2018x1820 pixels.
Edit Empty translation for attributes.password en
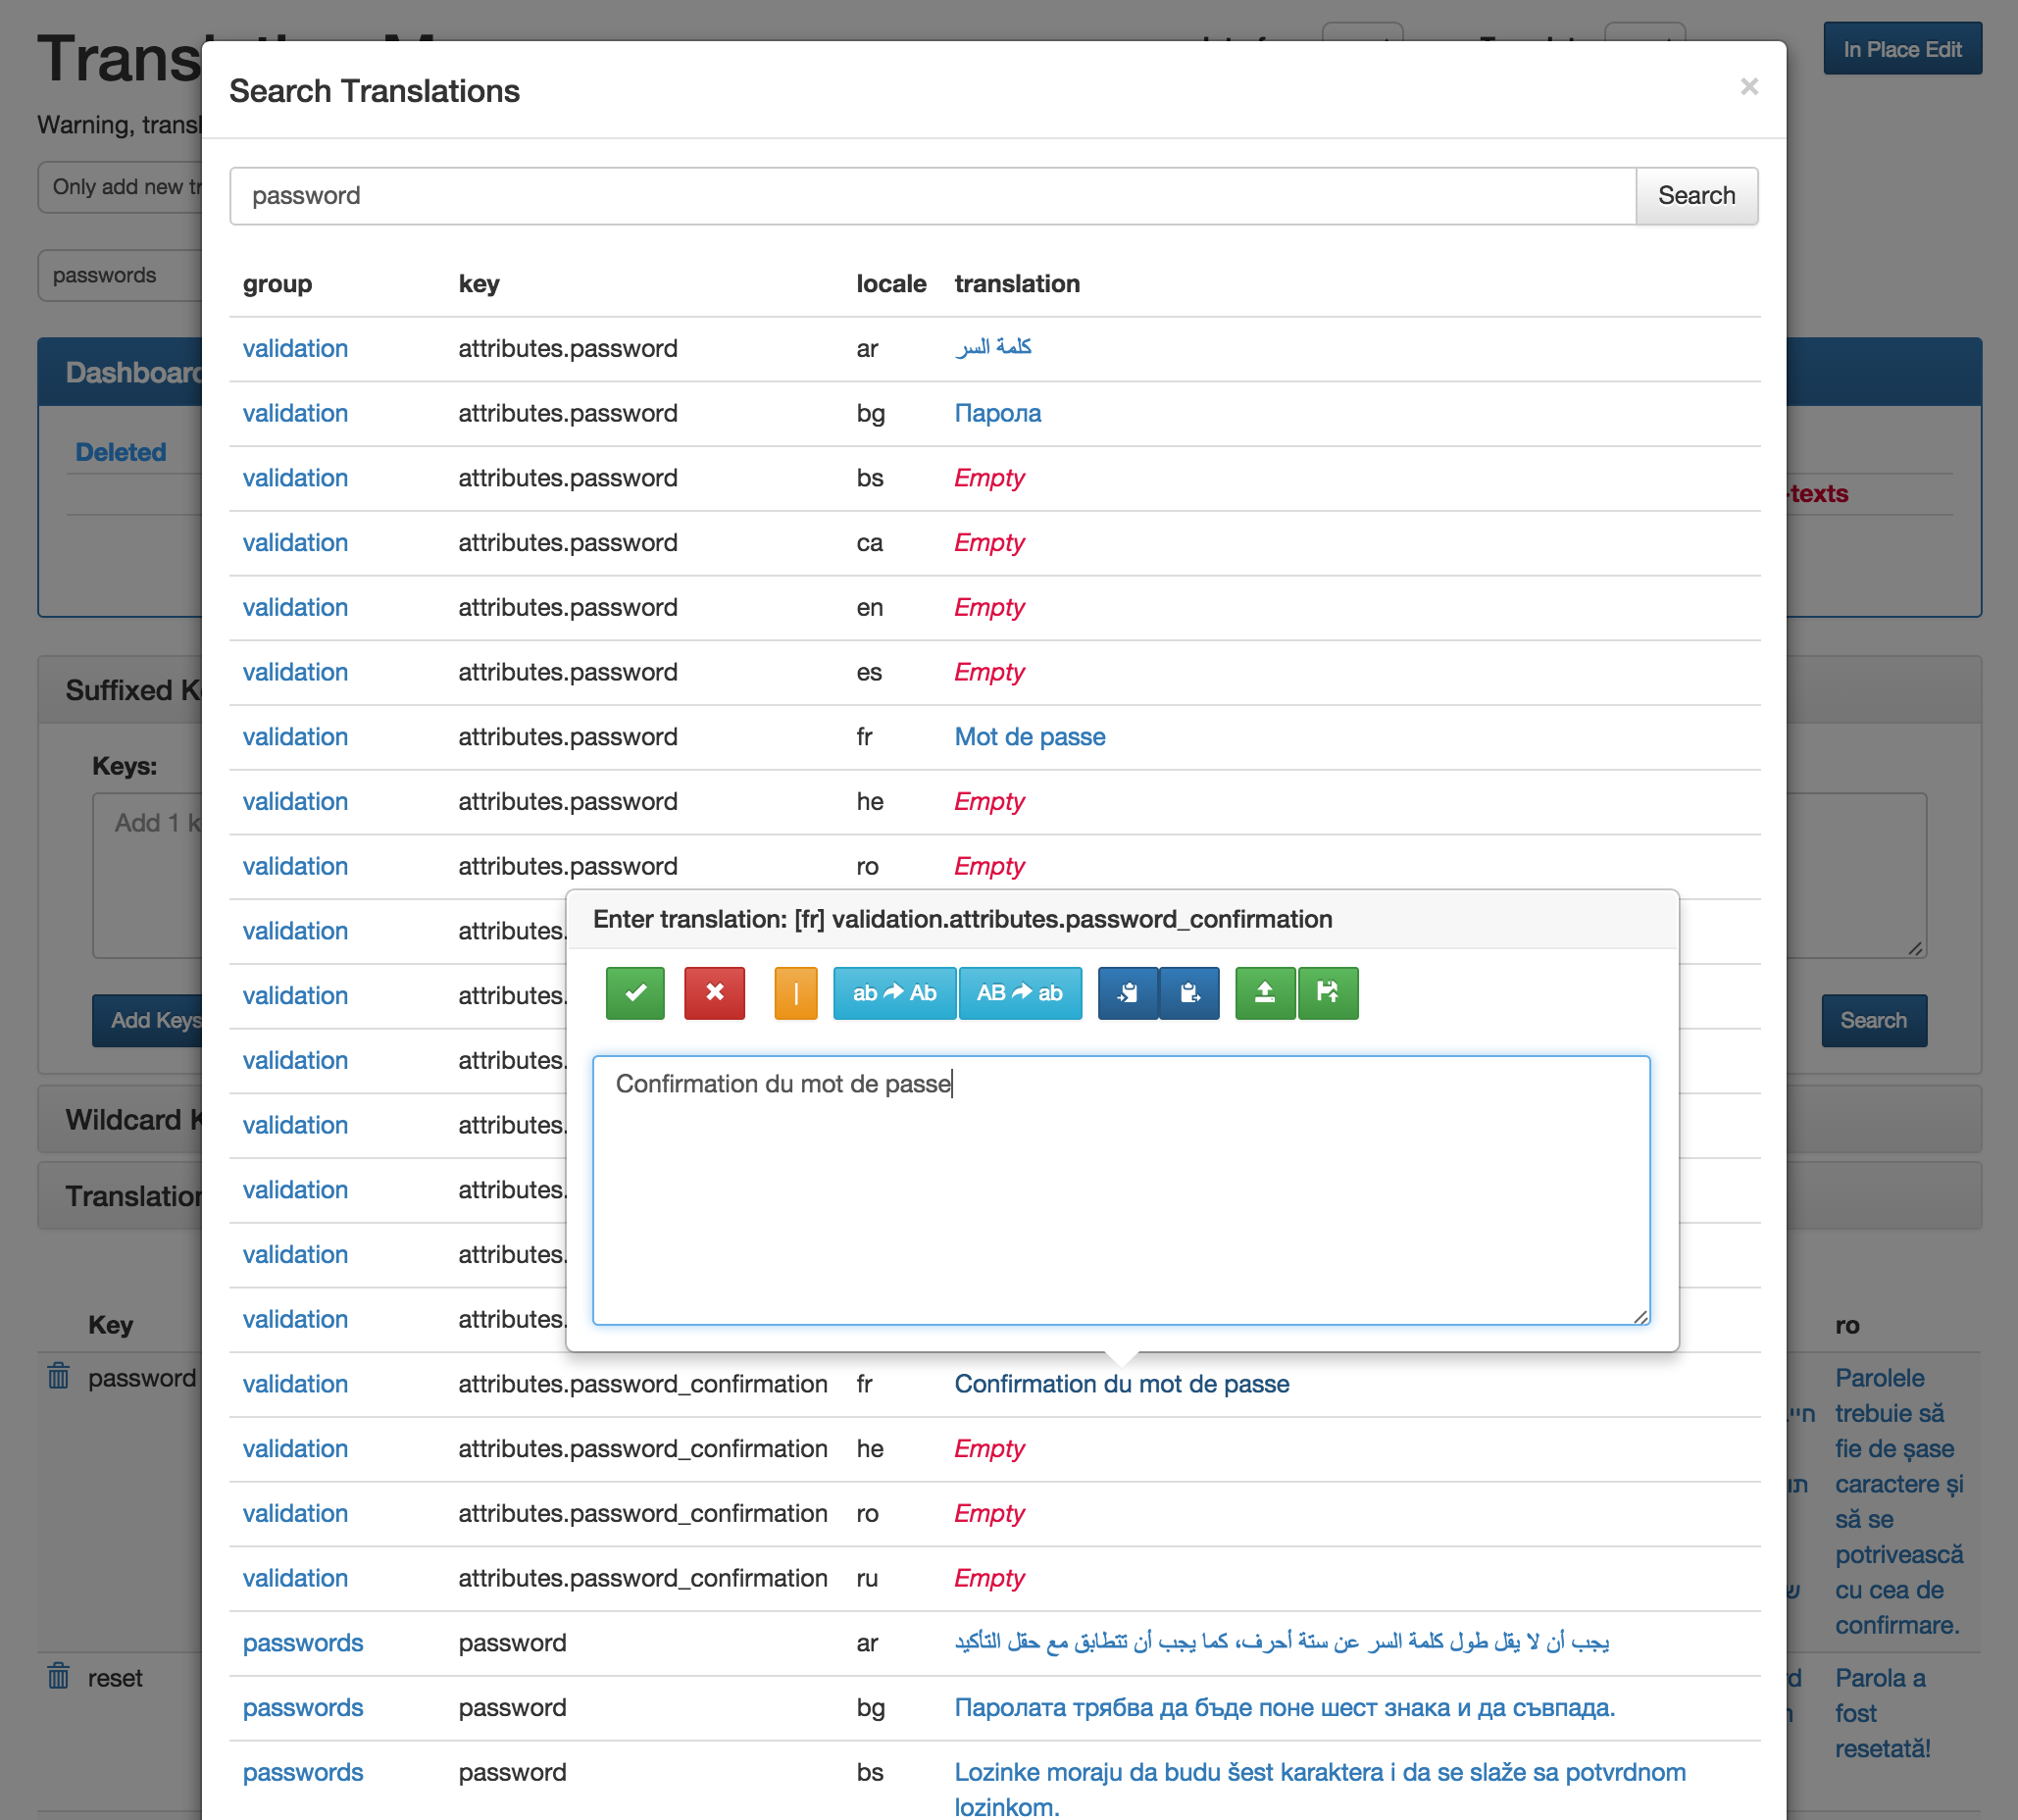(x=988, y=608)
